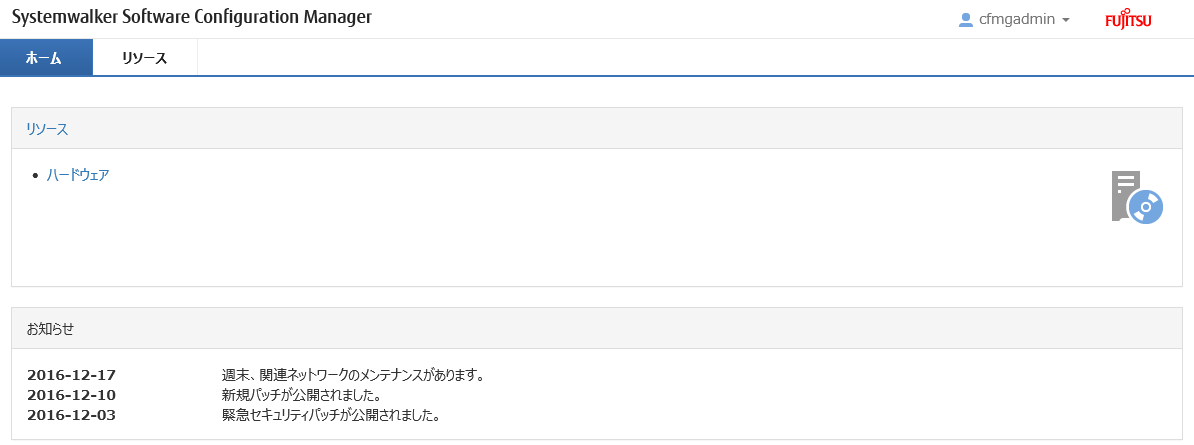
Task: Select the 緊急セキュリティパッチ notice text
Action: 331,416
